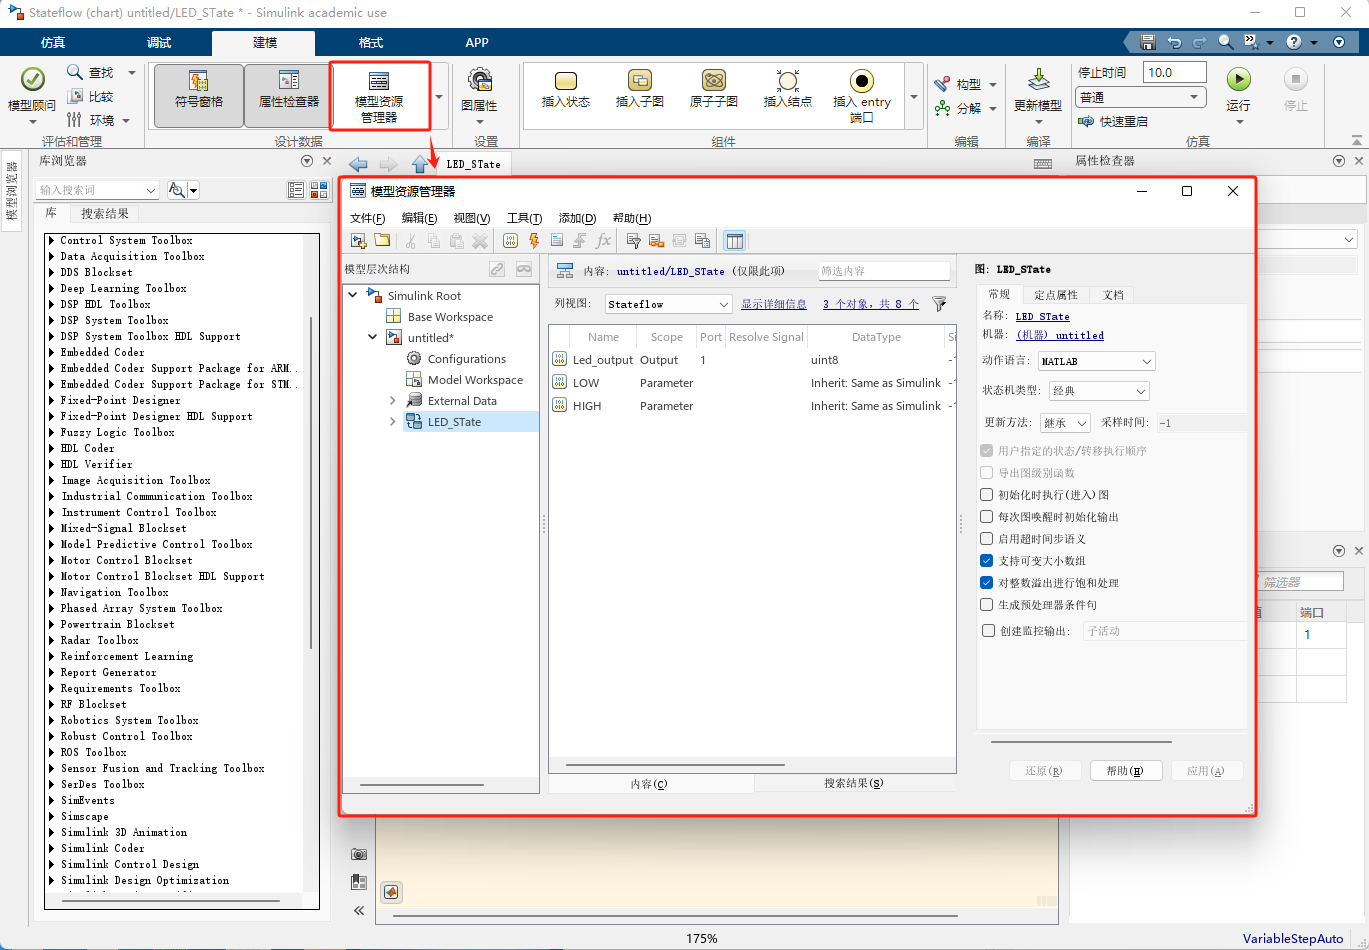Click the 帮助(H) button in dialog
Screen dimensions: 1369x950
click(x=1125, y=771)
